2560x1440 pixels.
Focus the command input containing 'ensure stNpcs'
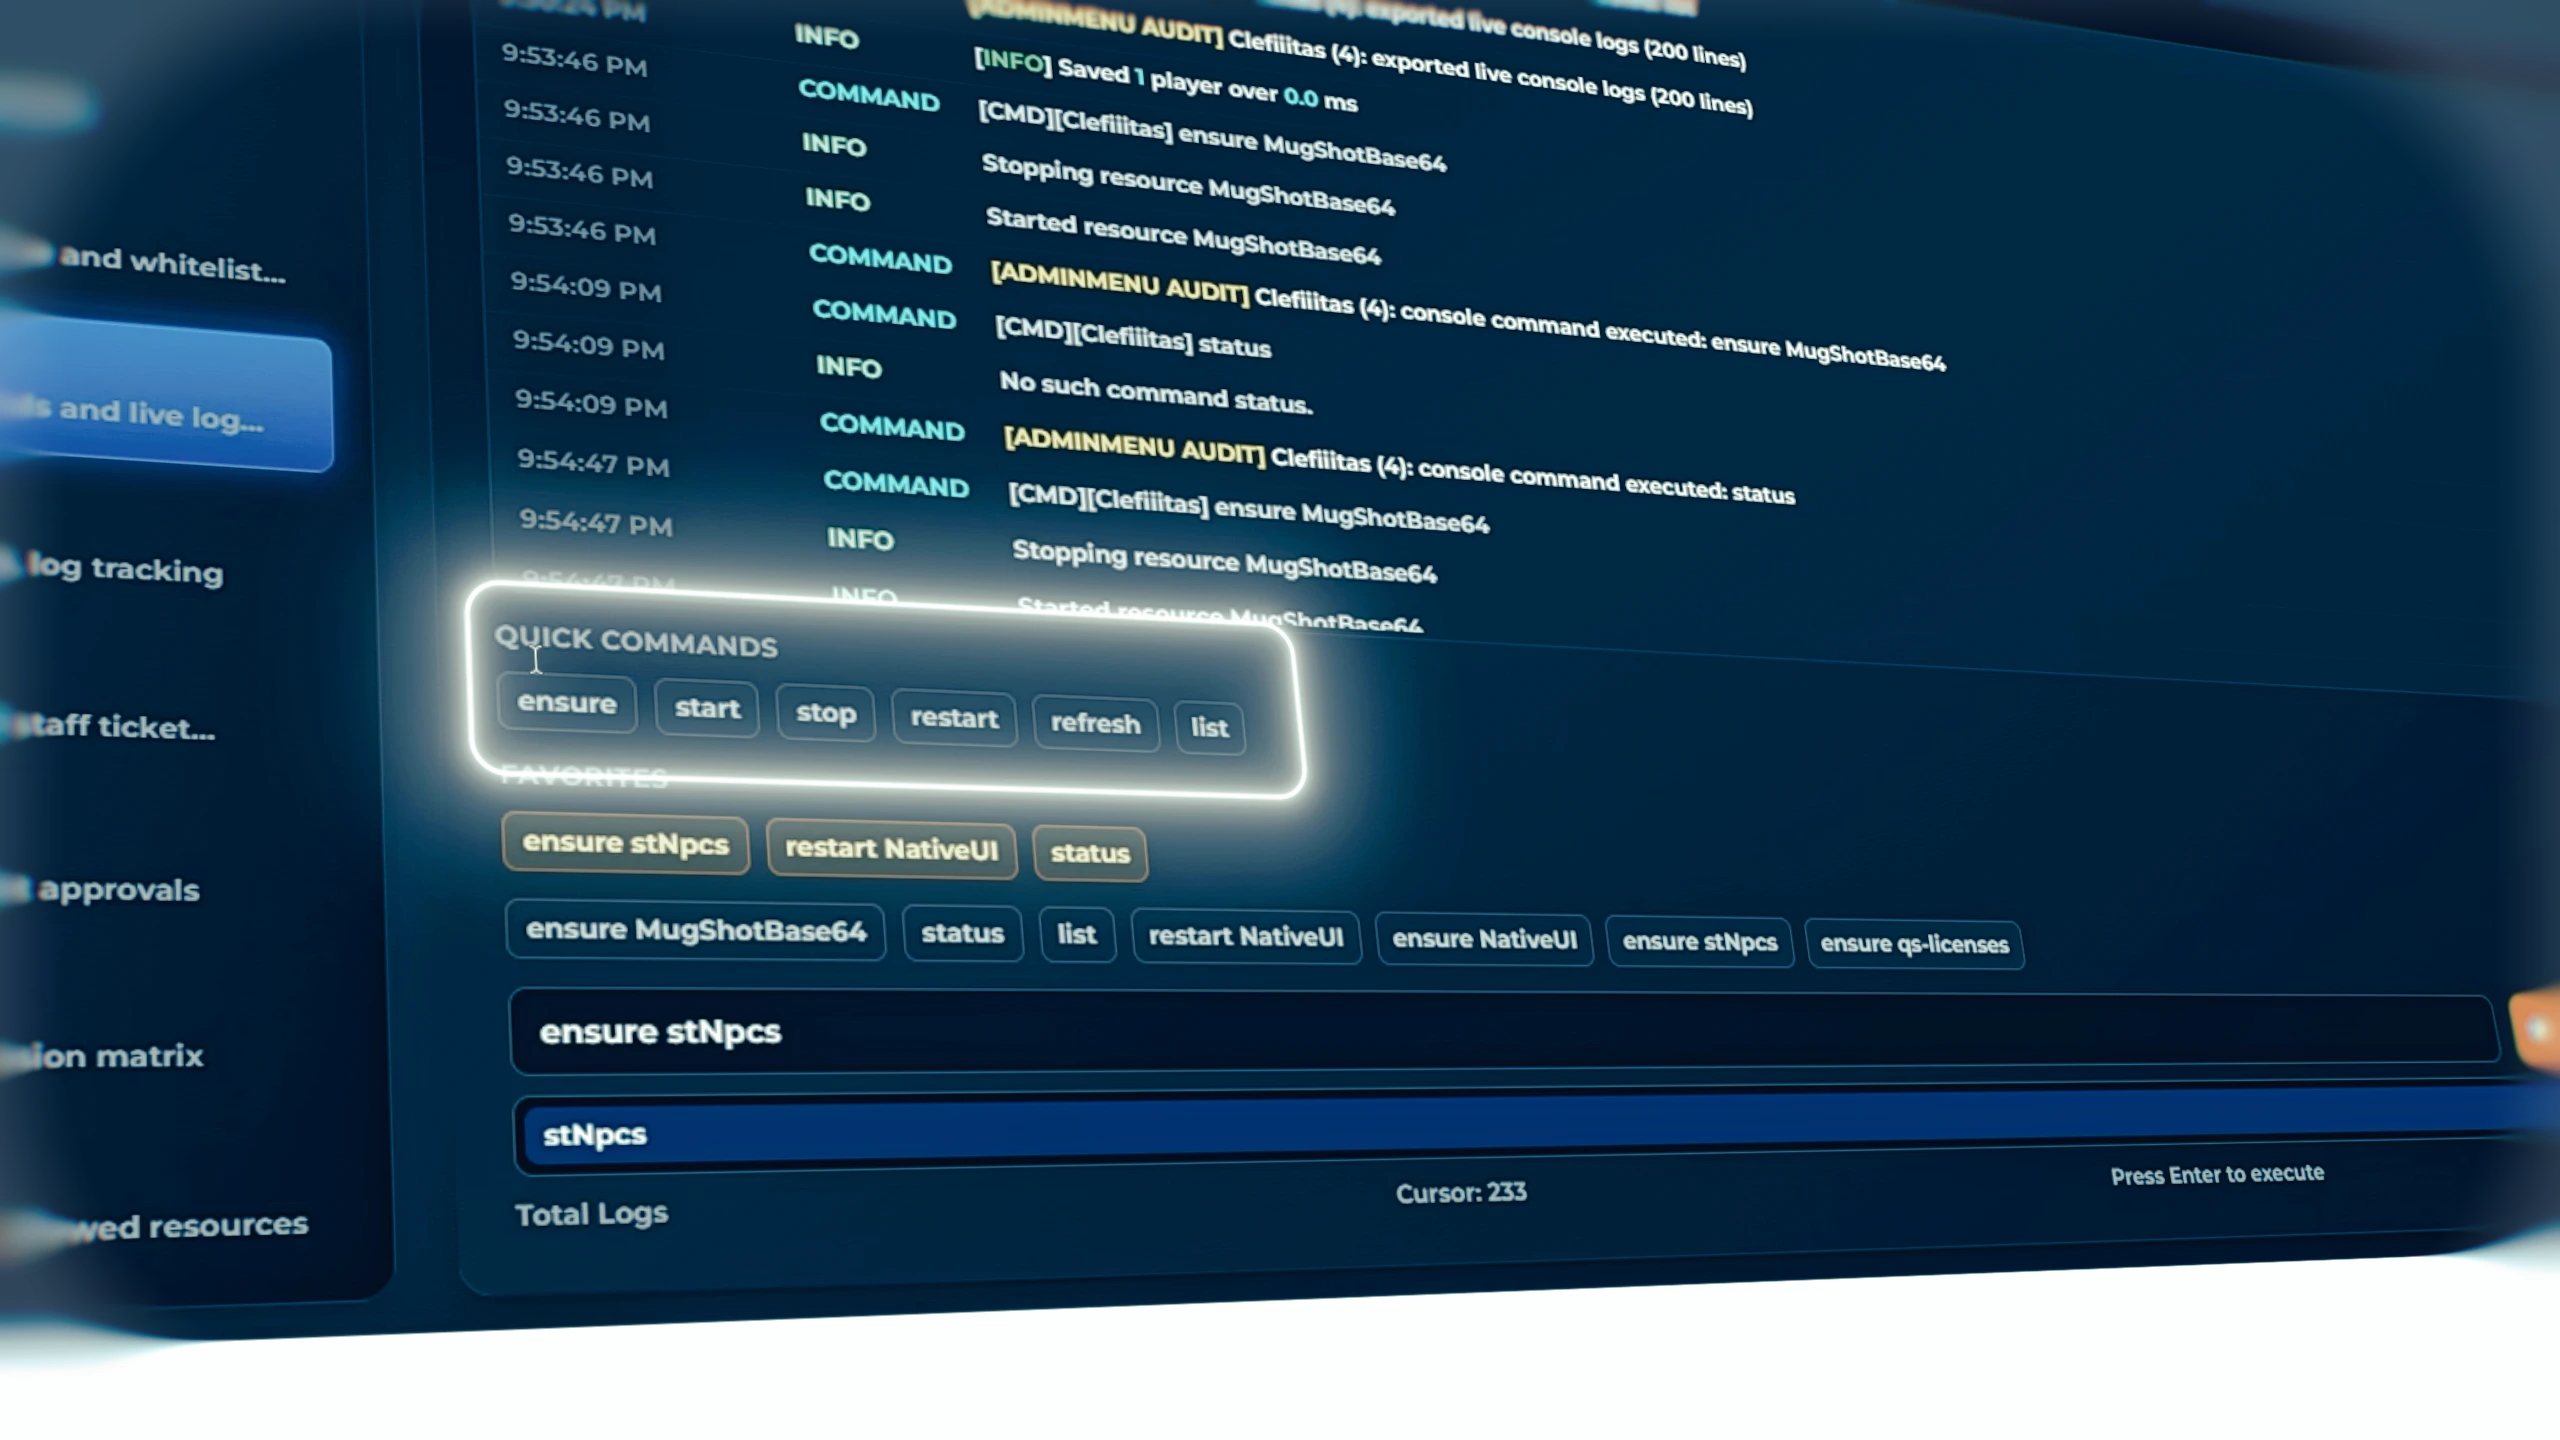(x=1504, y=1032)
